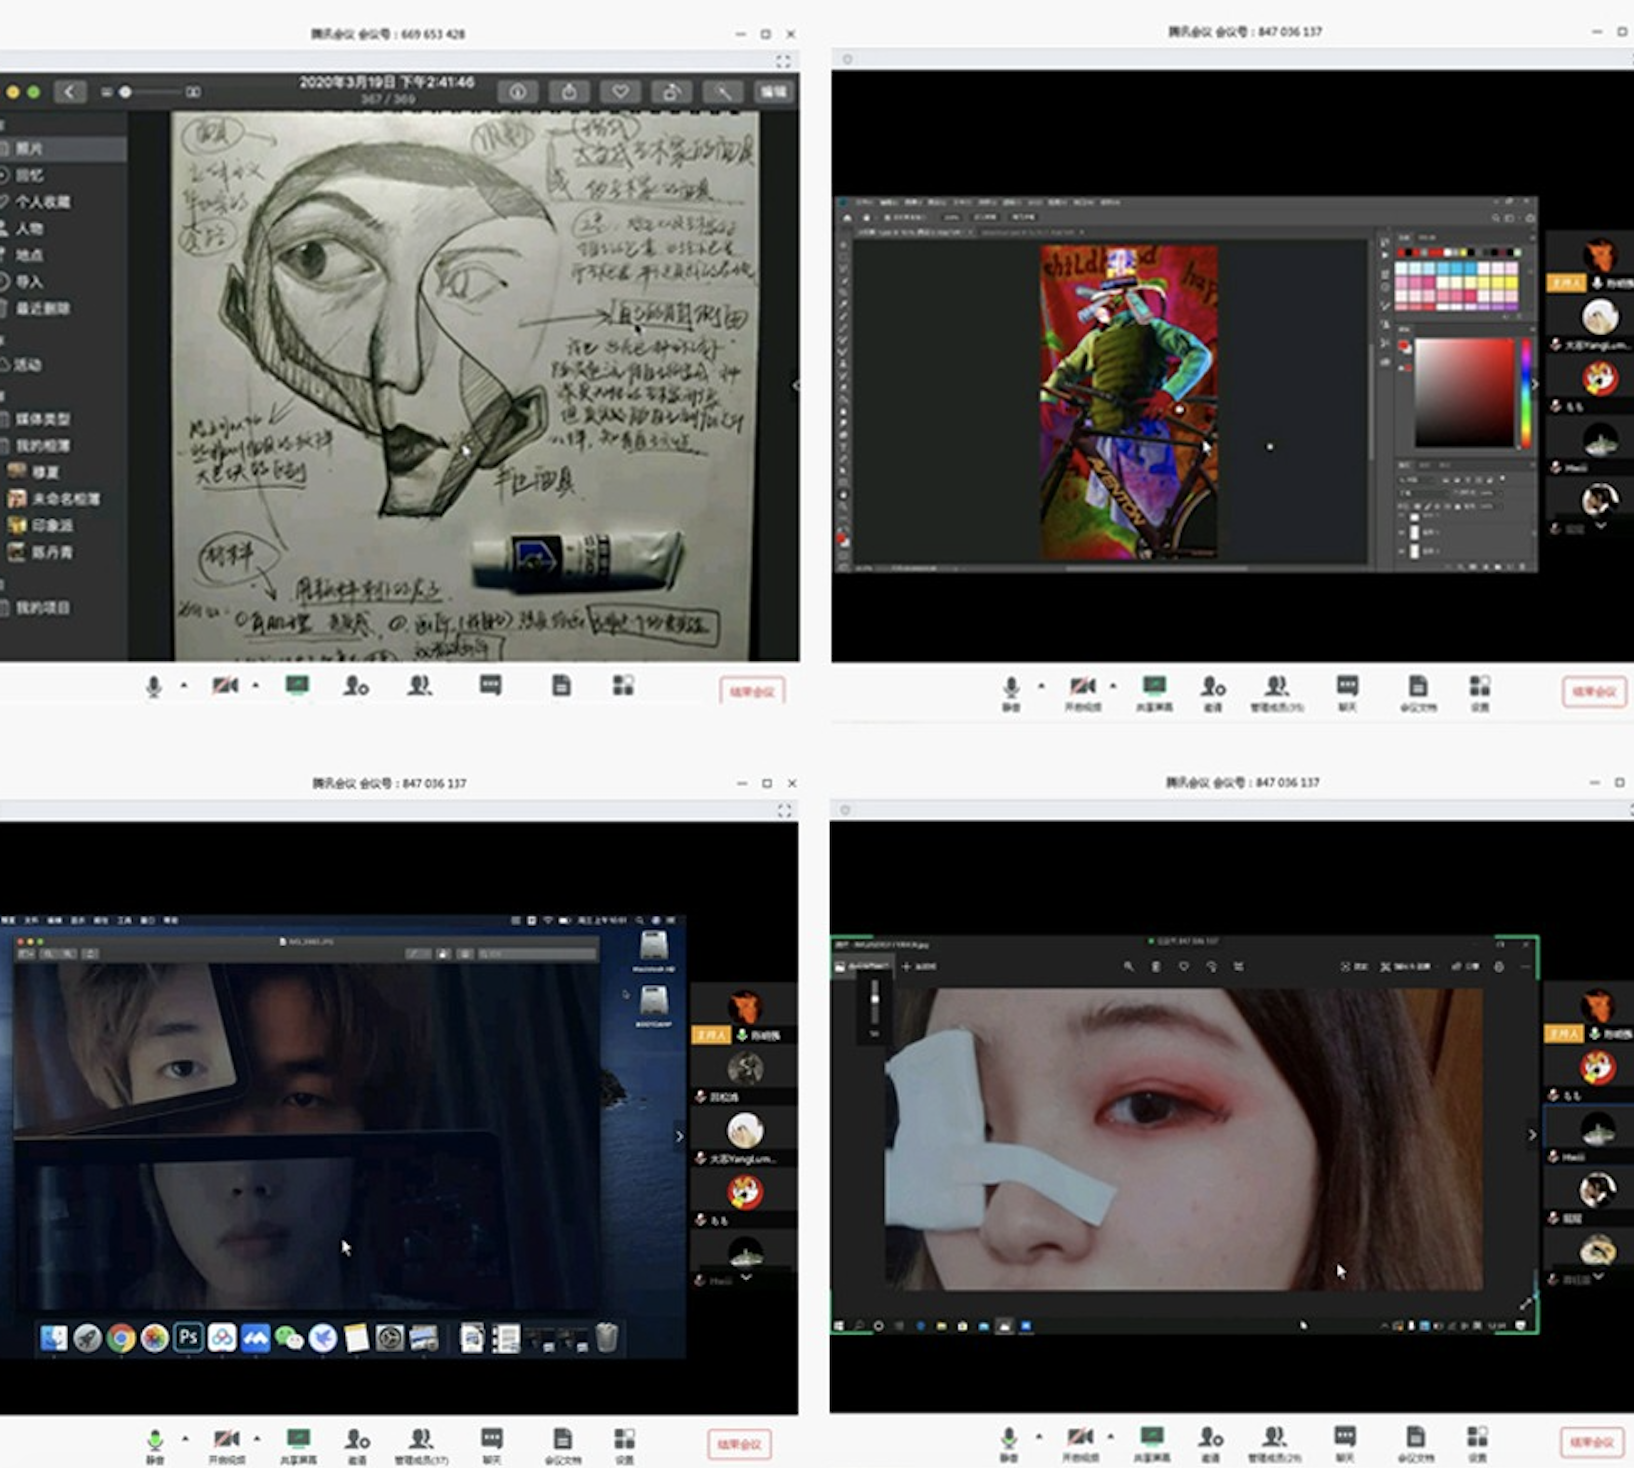This screenshot has width=1634, height=1468.
Task: Open microphone options arrow in sketch meeting window
Action: point(184,686)
